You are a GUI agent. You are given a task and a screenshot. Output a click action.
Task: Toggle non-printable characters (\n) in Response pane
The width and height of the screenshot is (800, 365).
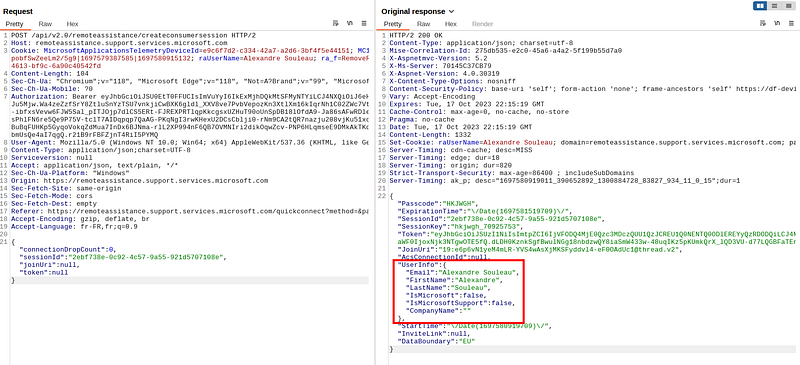pos(777,23)
